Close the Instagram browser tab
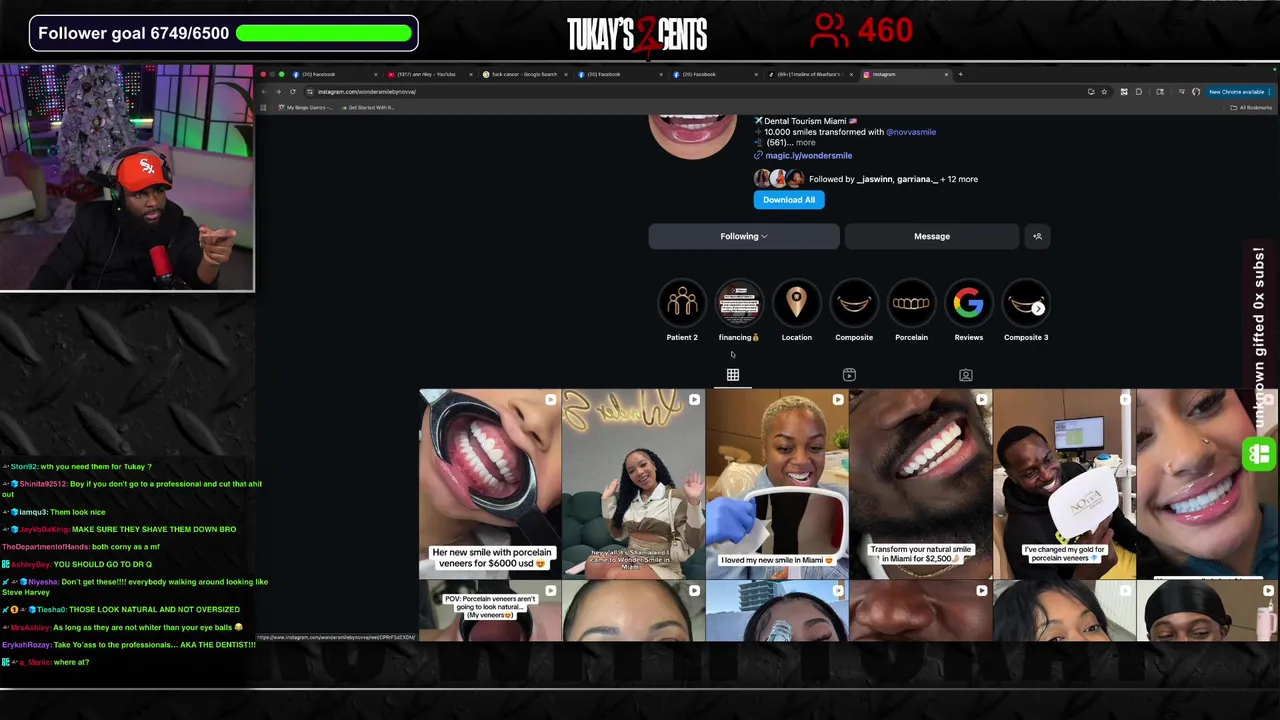This screenshot has width=1280, height=720. pyautogui.click(x=946, y=74)
